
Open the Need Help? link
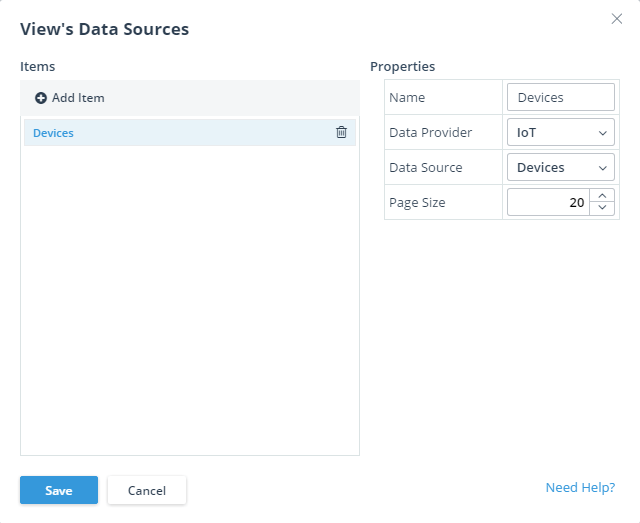[x=580, y=488]
